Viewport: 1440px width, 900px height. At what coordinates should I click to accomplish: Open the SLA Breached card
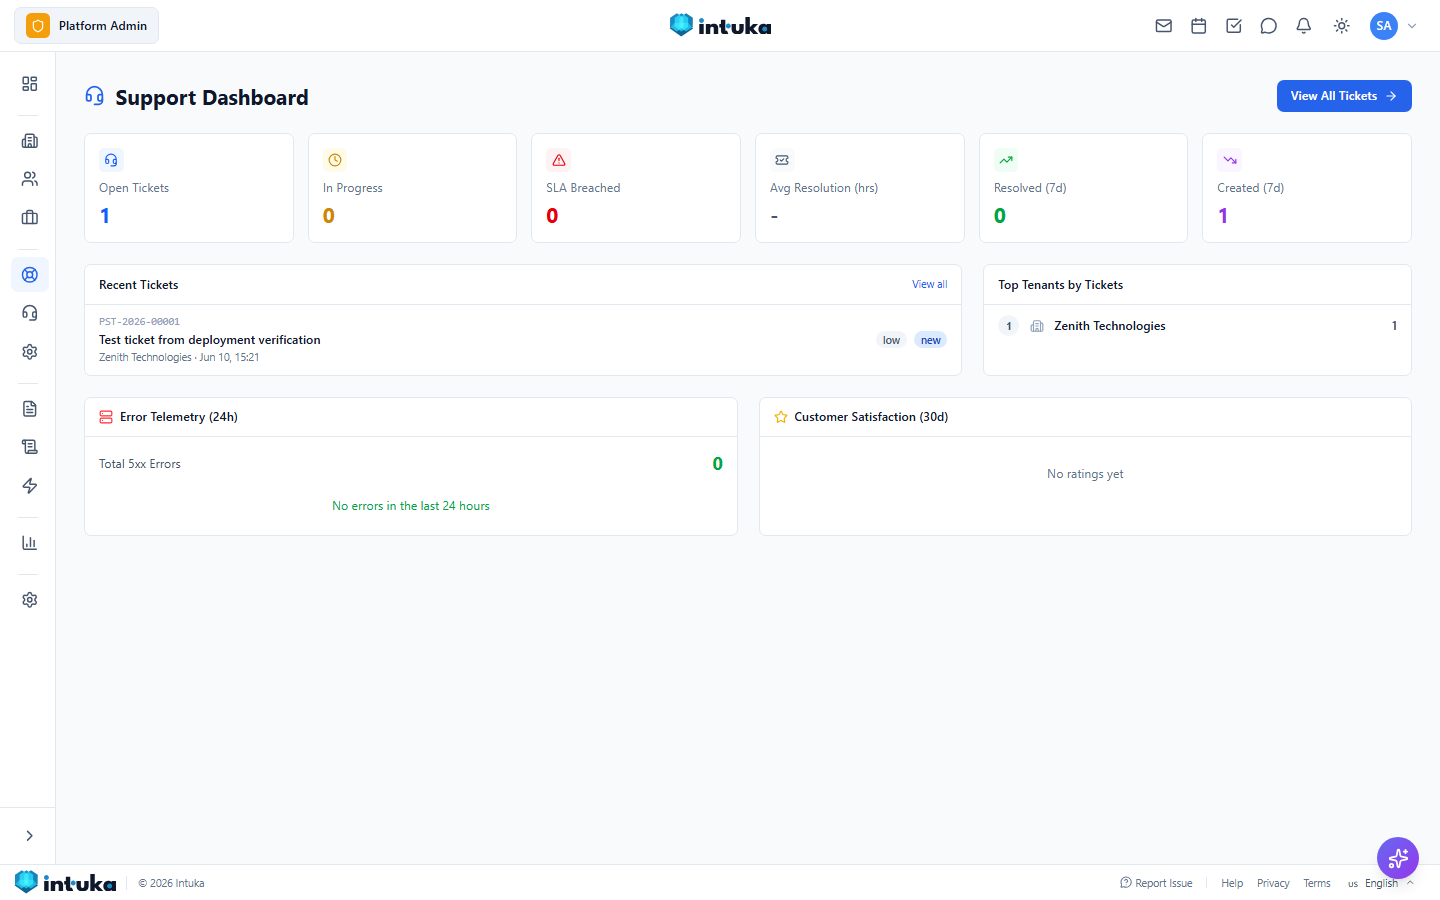pyautogui.click(x=636, y=188)
